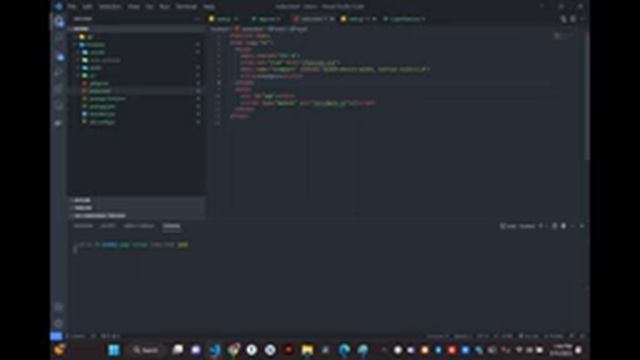Image resolution: width=640 pixels, height=360 pixels.
Task: Click the kill terminal trash icon
Action: click(563, 226)
